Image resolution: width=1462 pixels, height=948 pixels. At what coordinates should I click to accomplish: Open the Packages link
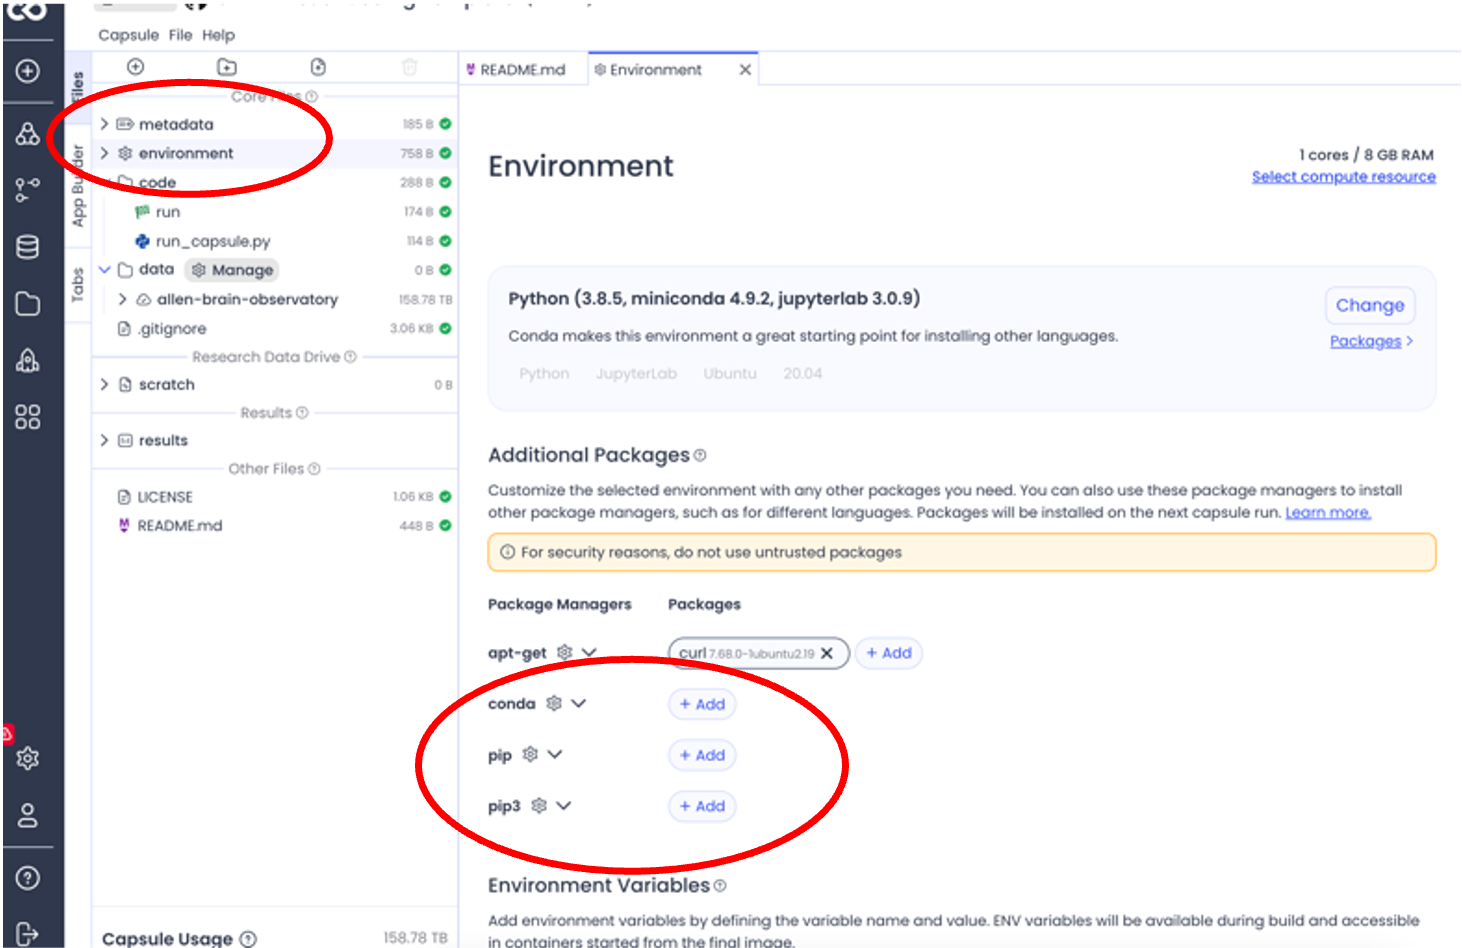click(x=1366, y=341)
